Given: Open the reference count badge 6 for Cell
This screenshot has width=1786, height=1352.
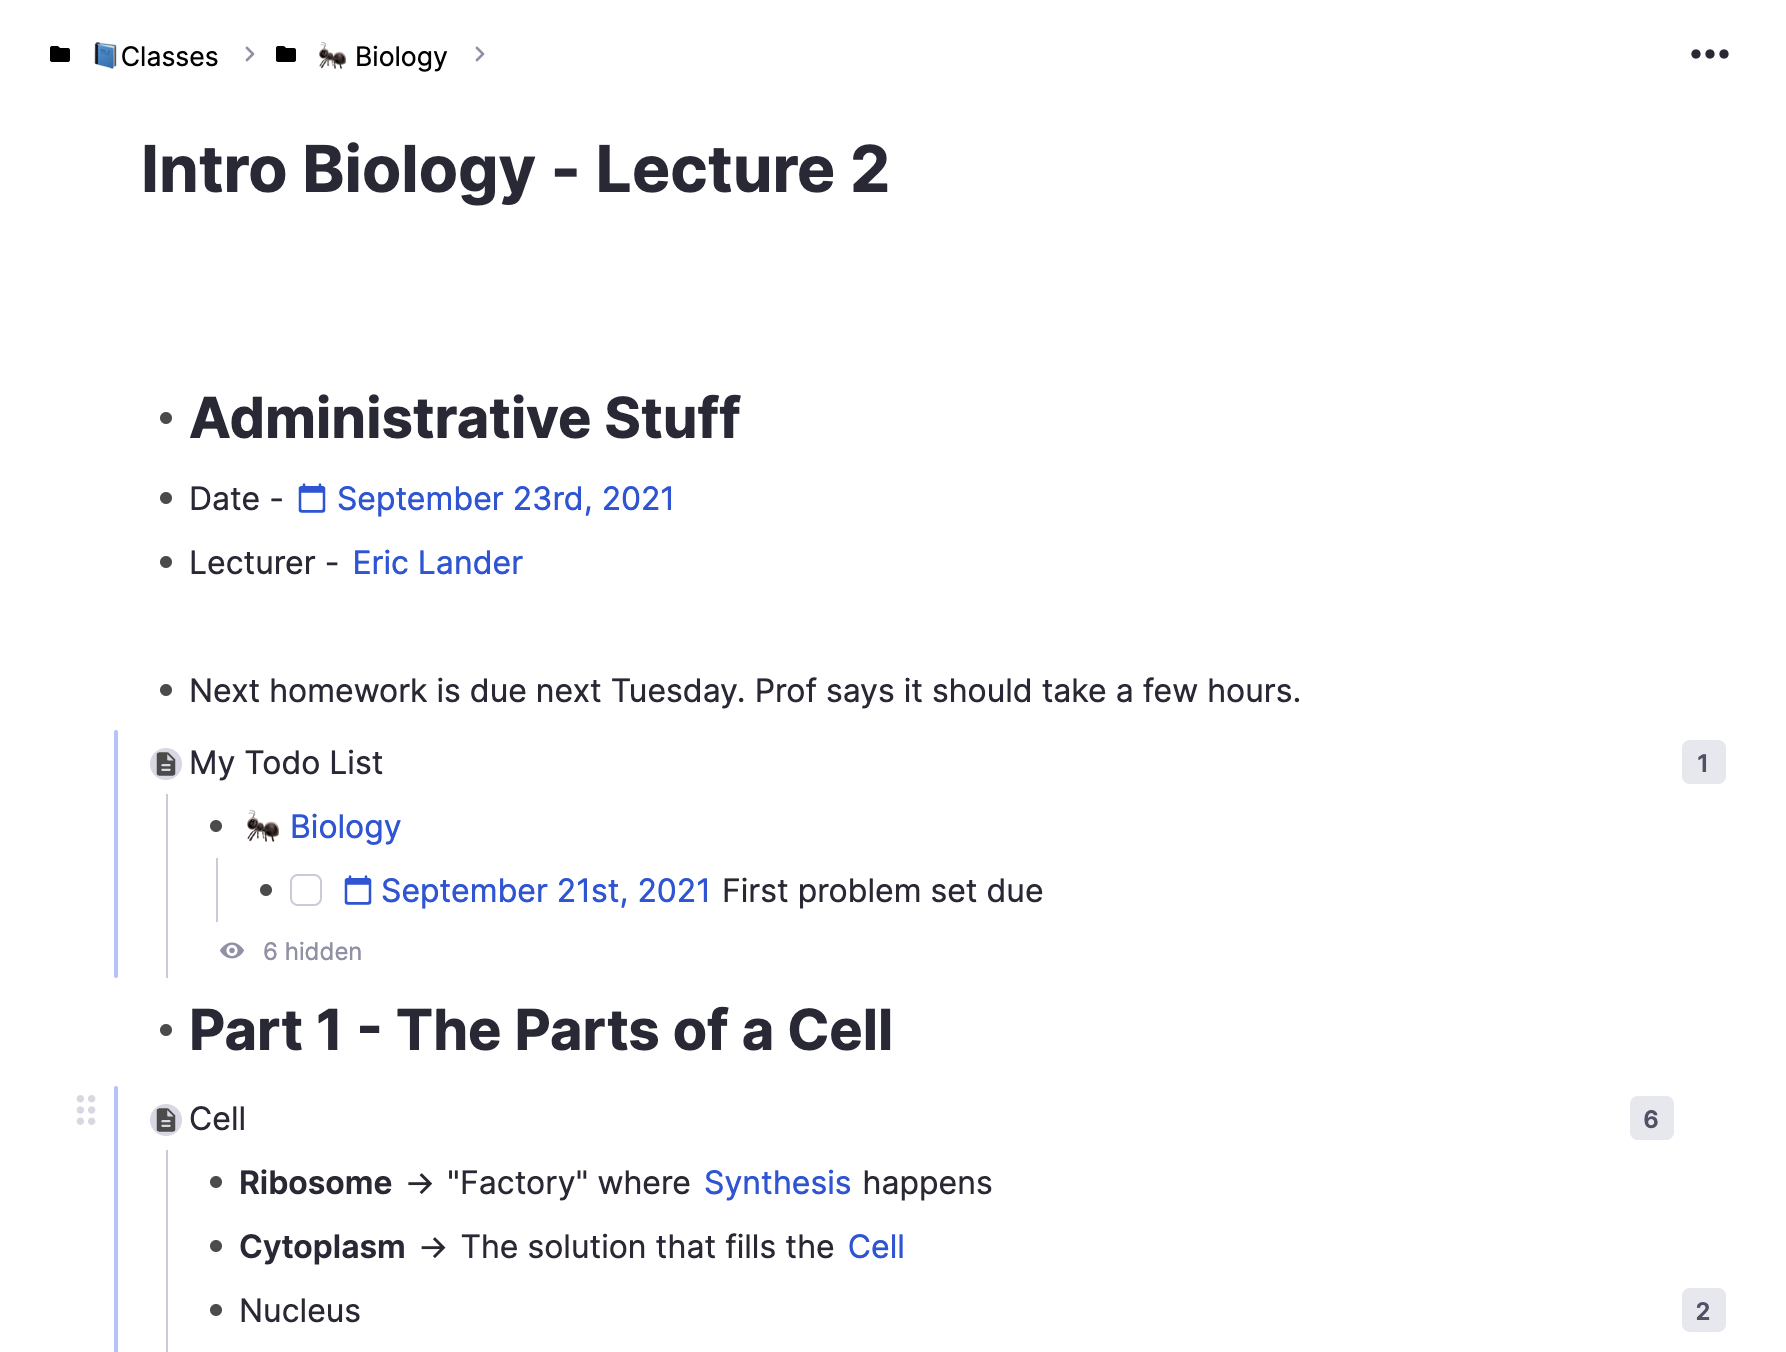Looking at the screenshot, I should point(1651,1119).
